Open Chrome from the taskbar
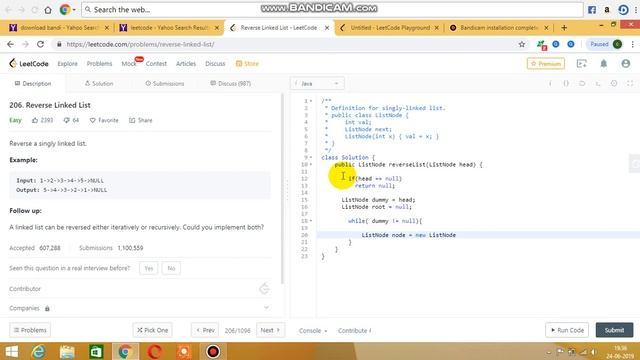This screenshot has width=640, height=360. point(125,351)
